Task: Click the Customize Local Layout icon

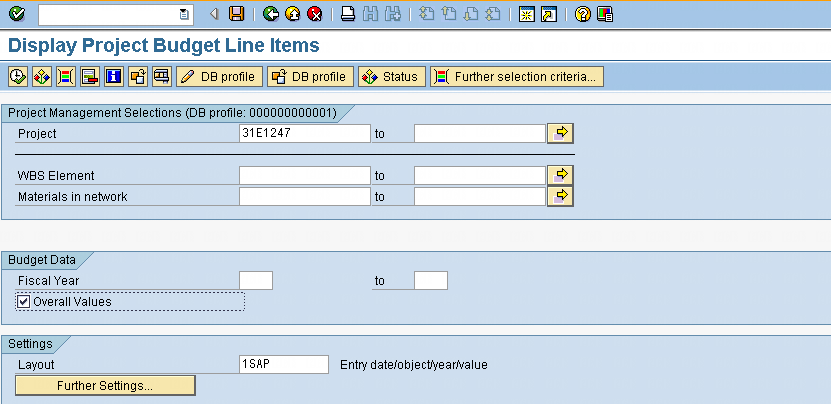Action: tap(605, 14)
